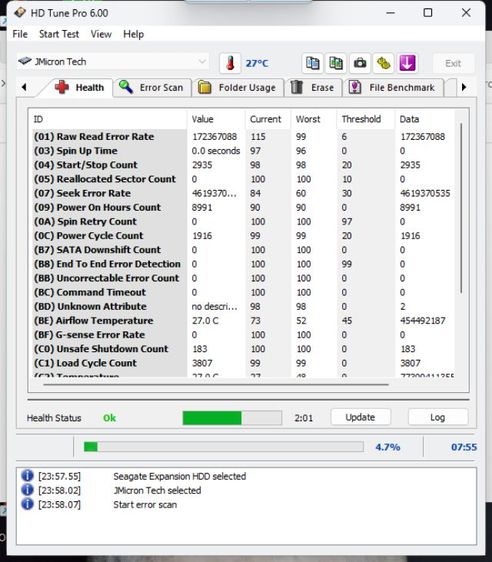The width and height of the screenshot is (492, 562).
Task: Select the (0C) Power Cycle Count row
Action: point(244,235)
